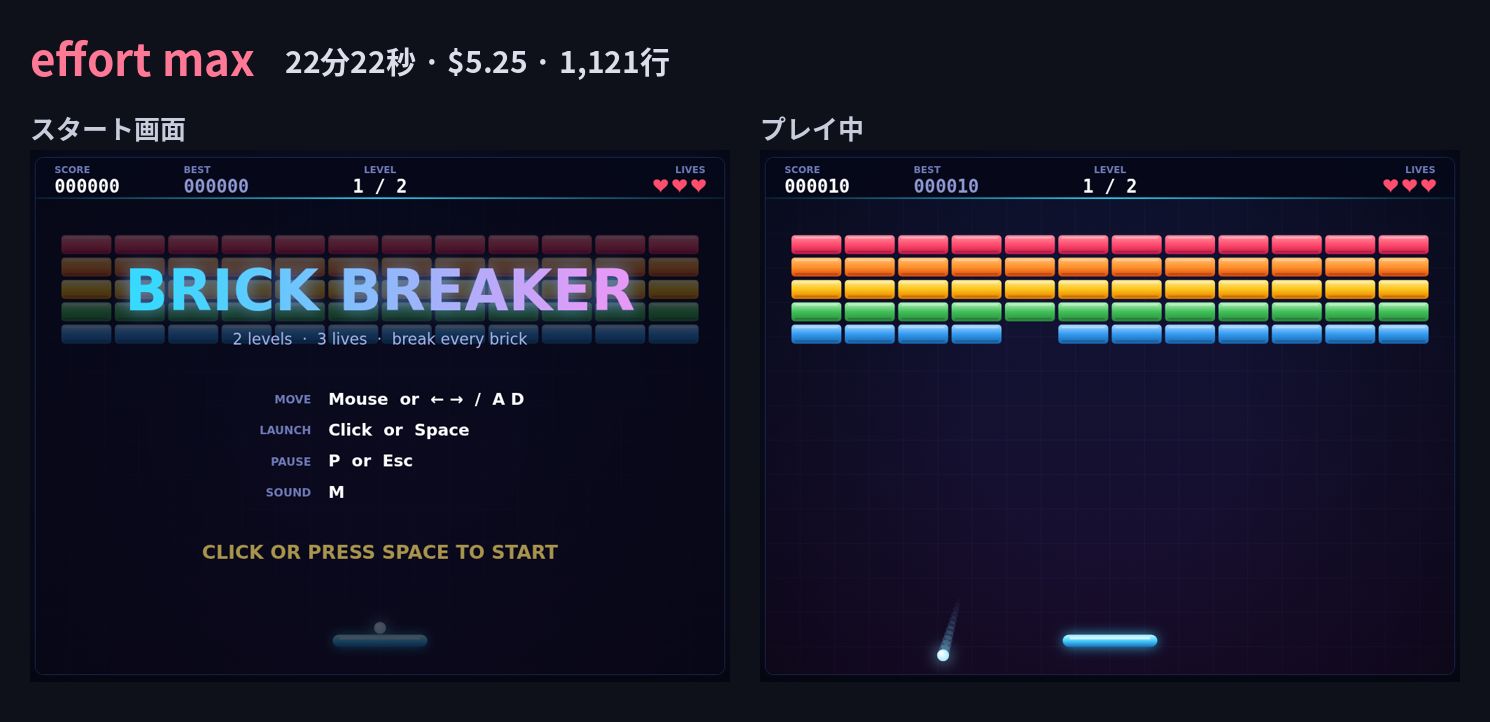Click the SCORE value 000000 on the start screen

click(x=87, y=186)
